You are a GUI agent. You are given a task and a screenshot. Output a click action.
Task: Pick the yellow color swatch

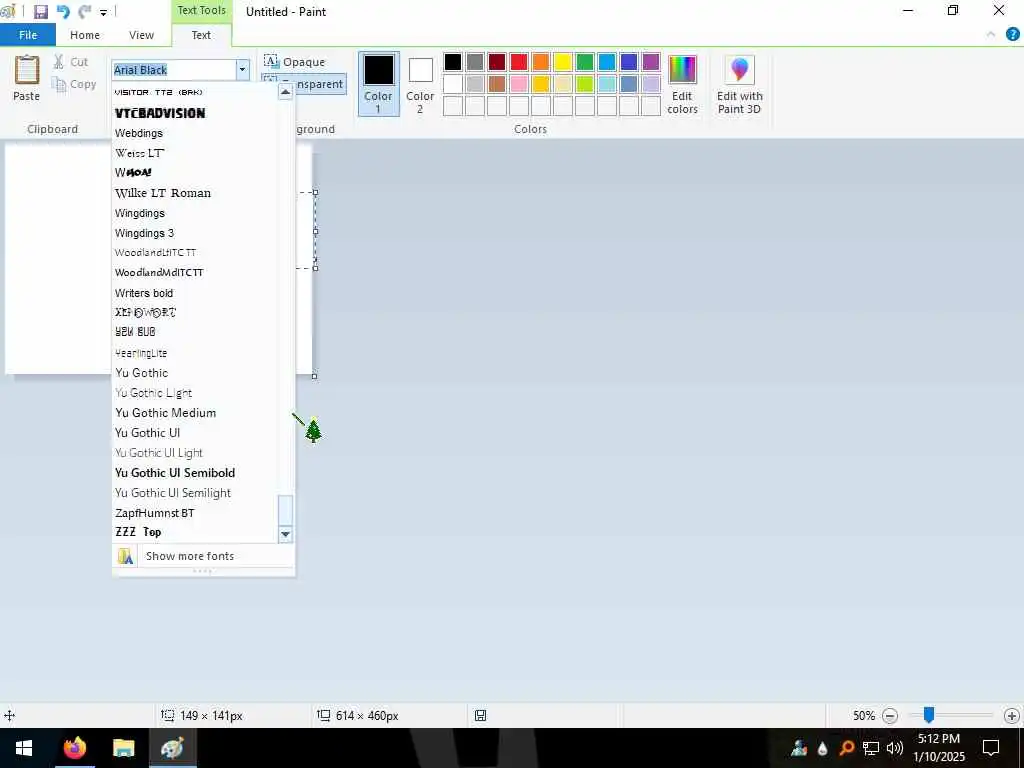(562, 62)
